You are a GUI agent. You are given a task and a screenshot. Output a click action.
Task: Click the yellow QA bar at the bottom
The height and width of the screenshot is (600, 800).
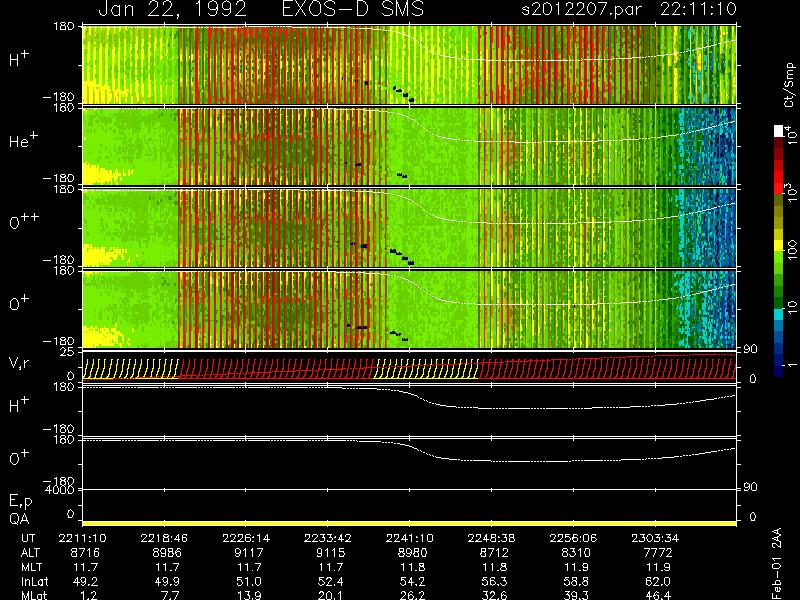tap(409, 523)
